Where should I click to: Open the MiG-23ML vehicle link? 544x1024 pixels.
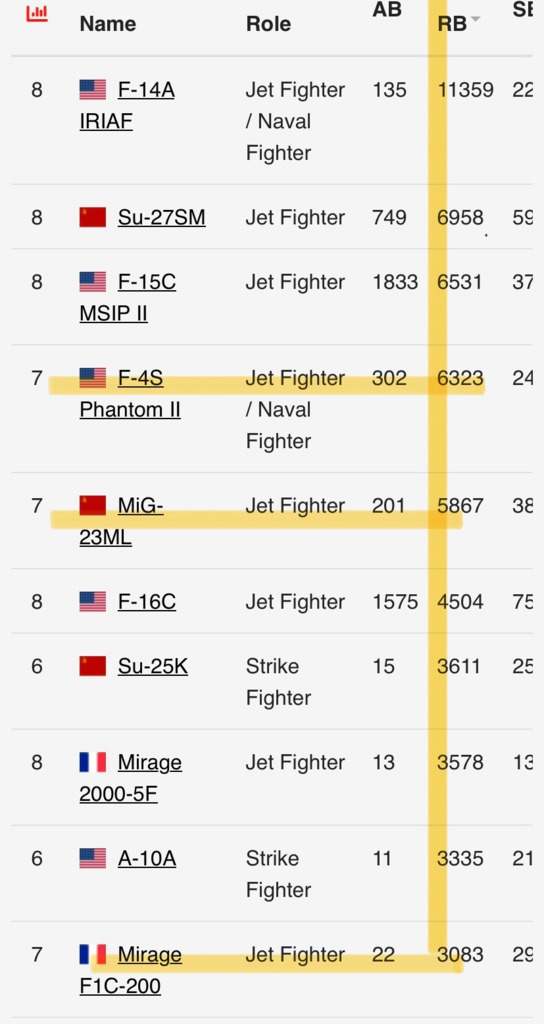(x=121, y=521)
